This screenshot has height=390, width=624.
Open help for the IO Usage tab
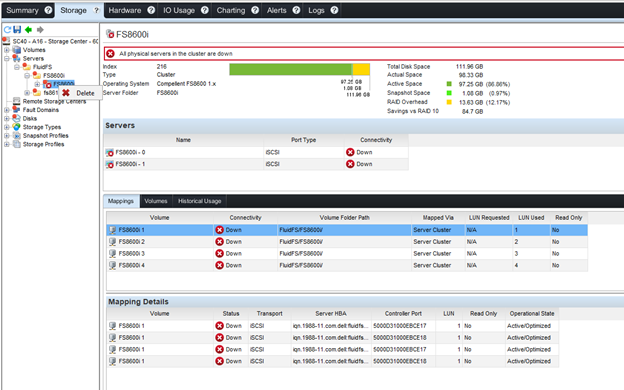(x=205, y=10)
